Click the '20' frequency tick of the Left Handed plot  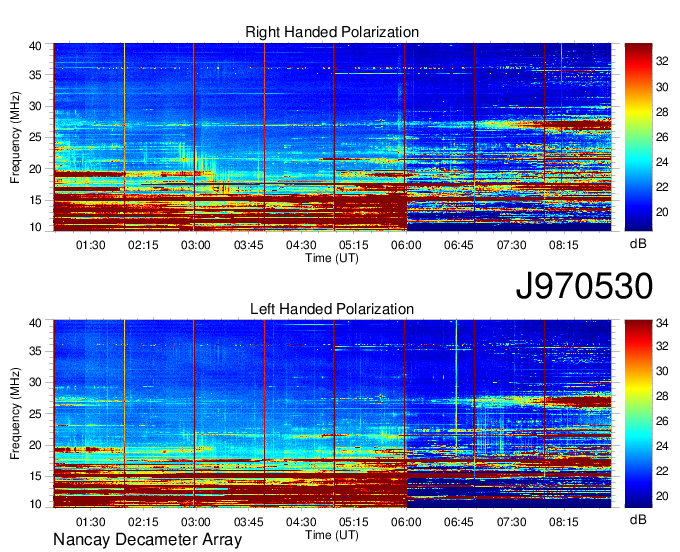35,445
